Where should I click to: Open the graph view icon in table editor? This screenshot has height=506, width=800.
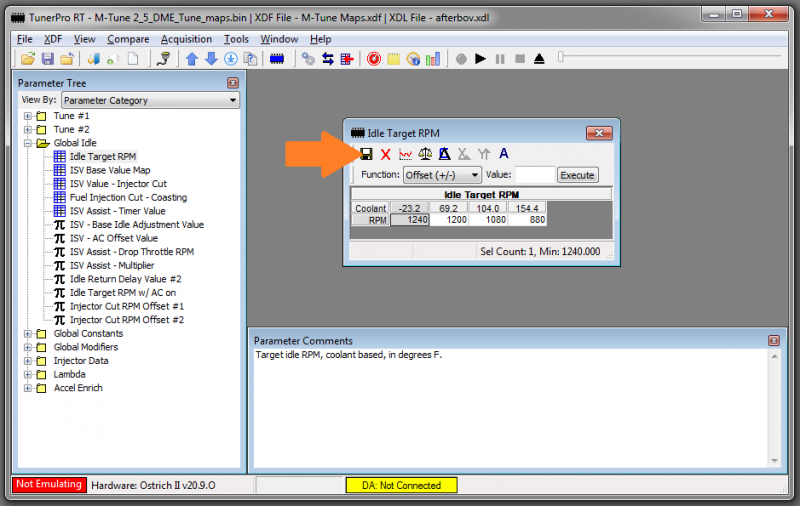pos(405,154)
